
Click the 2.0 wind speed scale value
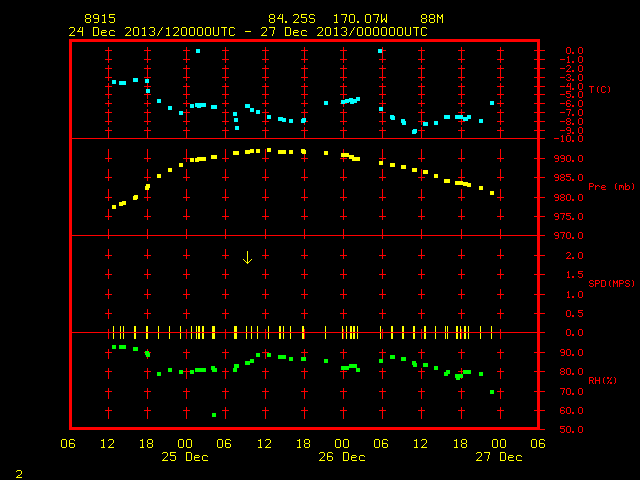pyautogui.click(x=574, y=256)
